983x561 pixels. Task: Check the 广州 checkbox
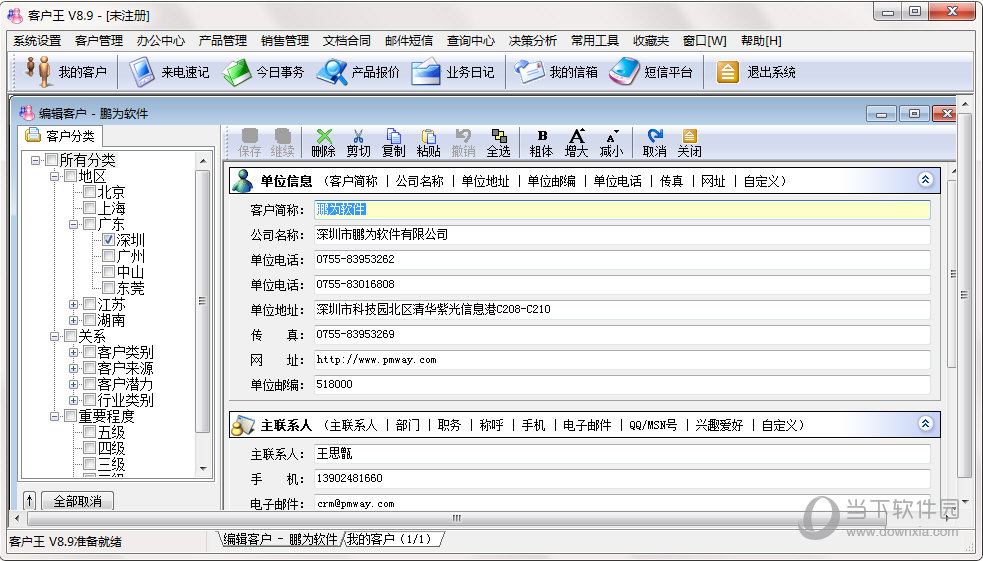108,256
